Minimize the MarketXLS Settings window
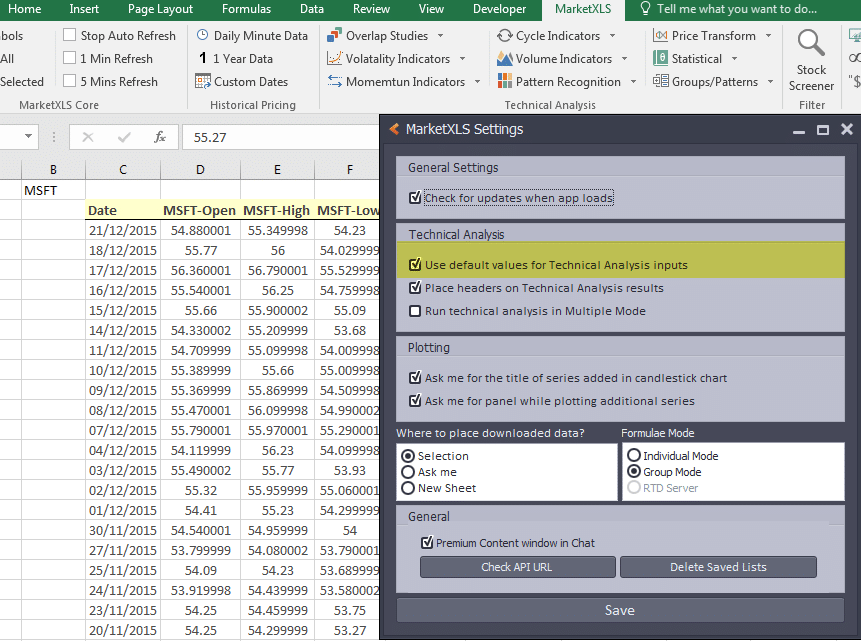 (799, 131)
